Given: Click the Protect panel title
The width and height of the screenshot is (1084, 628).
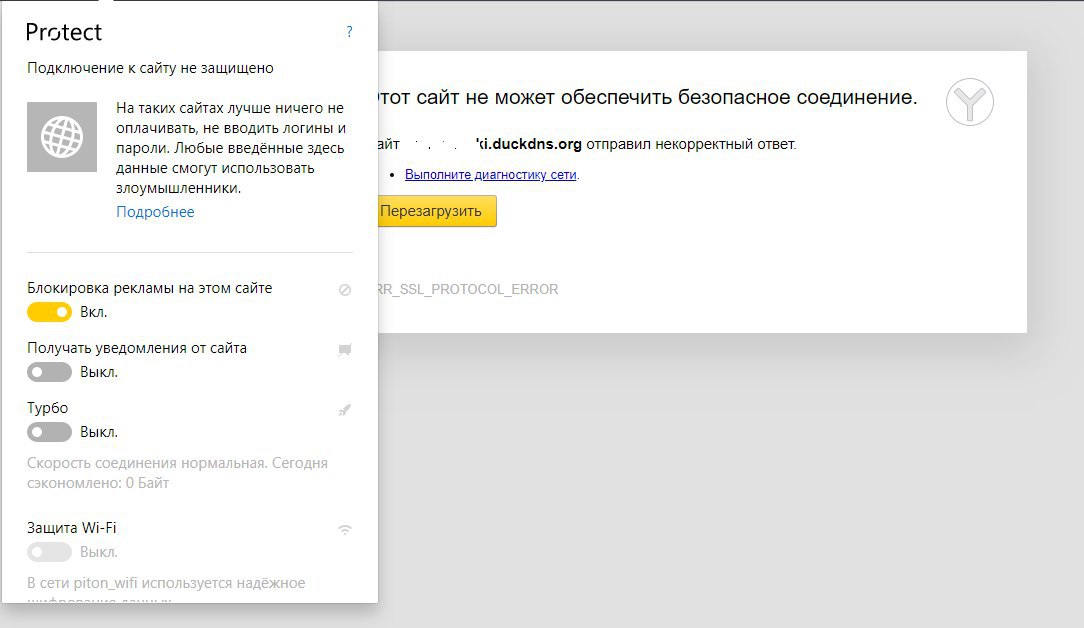Looking at the screenshot, I should [64, 32].
